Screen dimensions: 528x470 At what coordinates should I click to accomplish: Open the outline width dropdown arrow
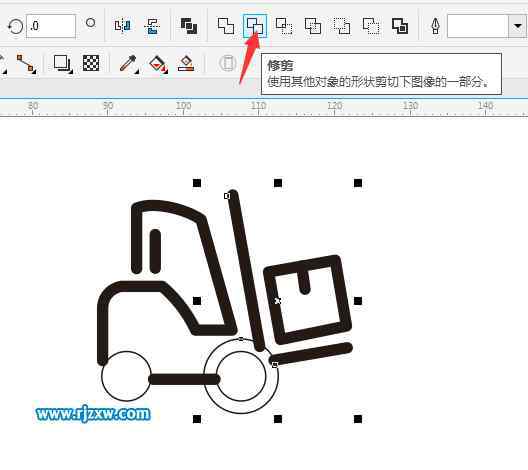(x=518, y=26)
